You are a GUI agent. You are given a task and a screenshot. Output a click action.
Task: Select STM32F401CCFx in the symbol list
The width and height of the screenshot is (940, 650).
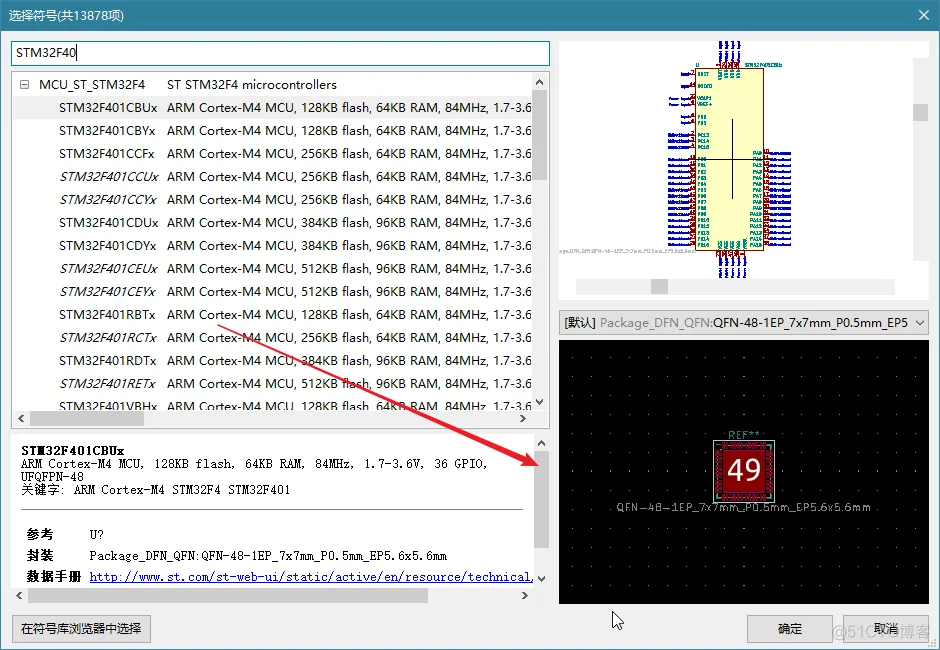point(272,154)
